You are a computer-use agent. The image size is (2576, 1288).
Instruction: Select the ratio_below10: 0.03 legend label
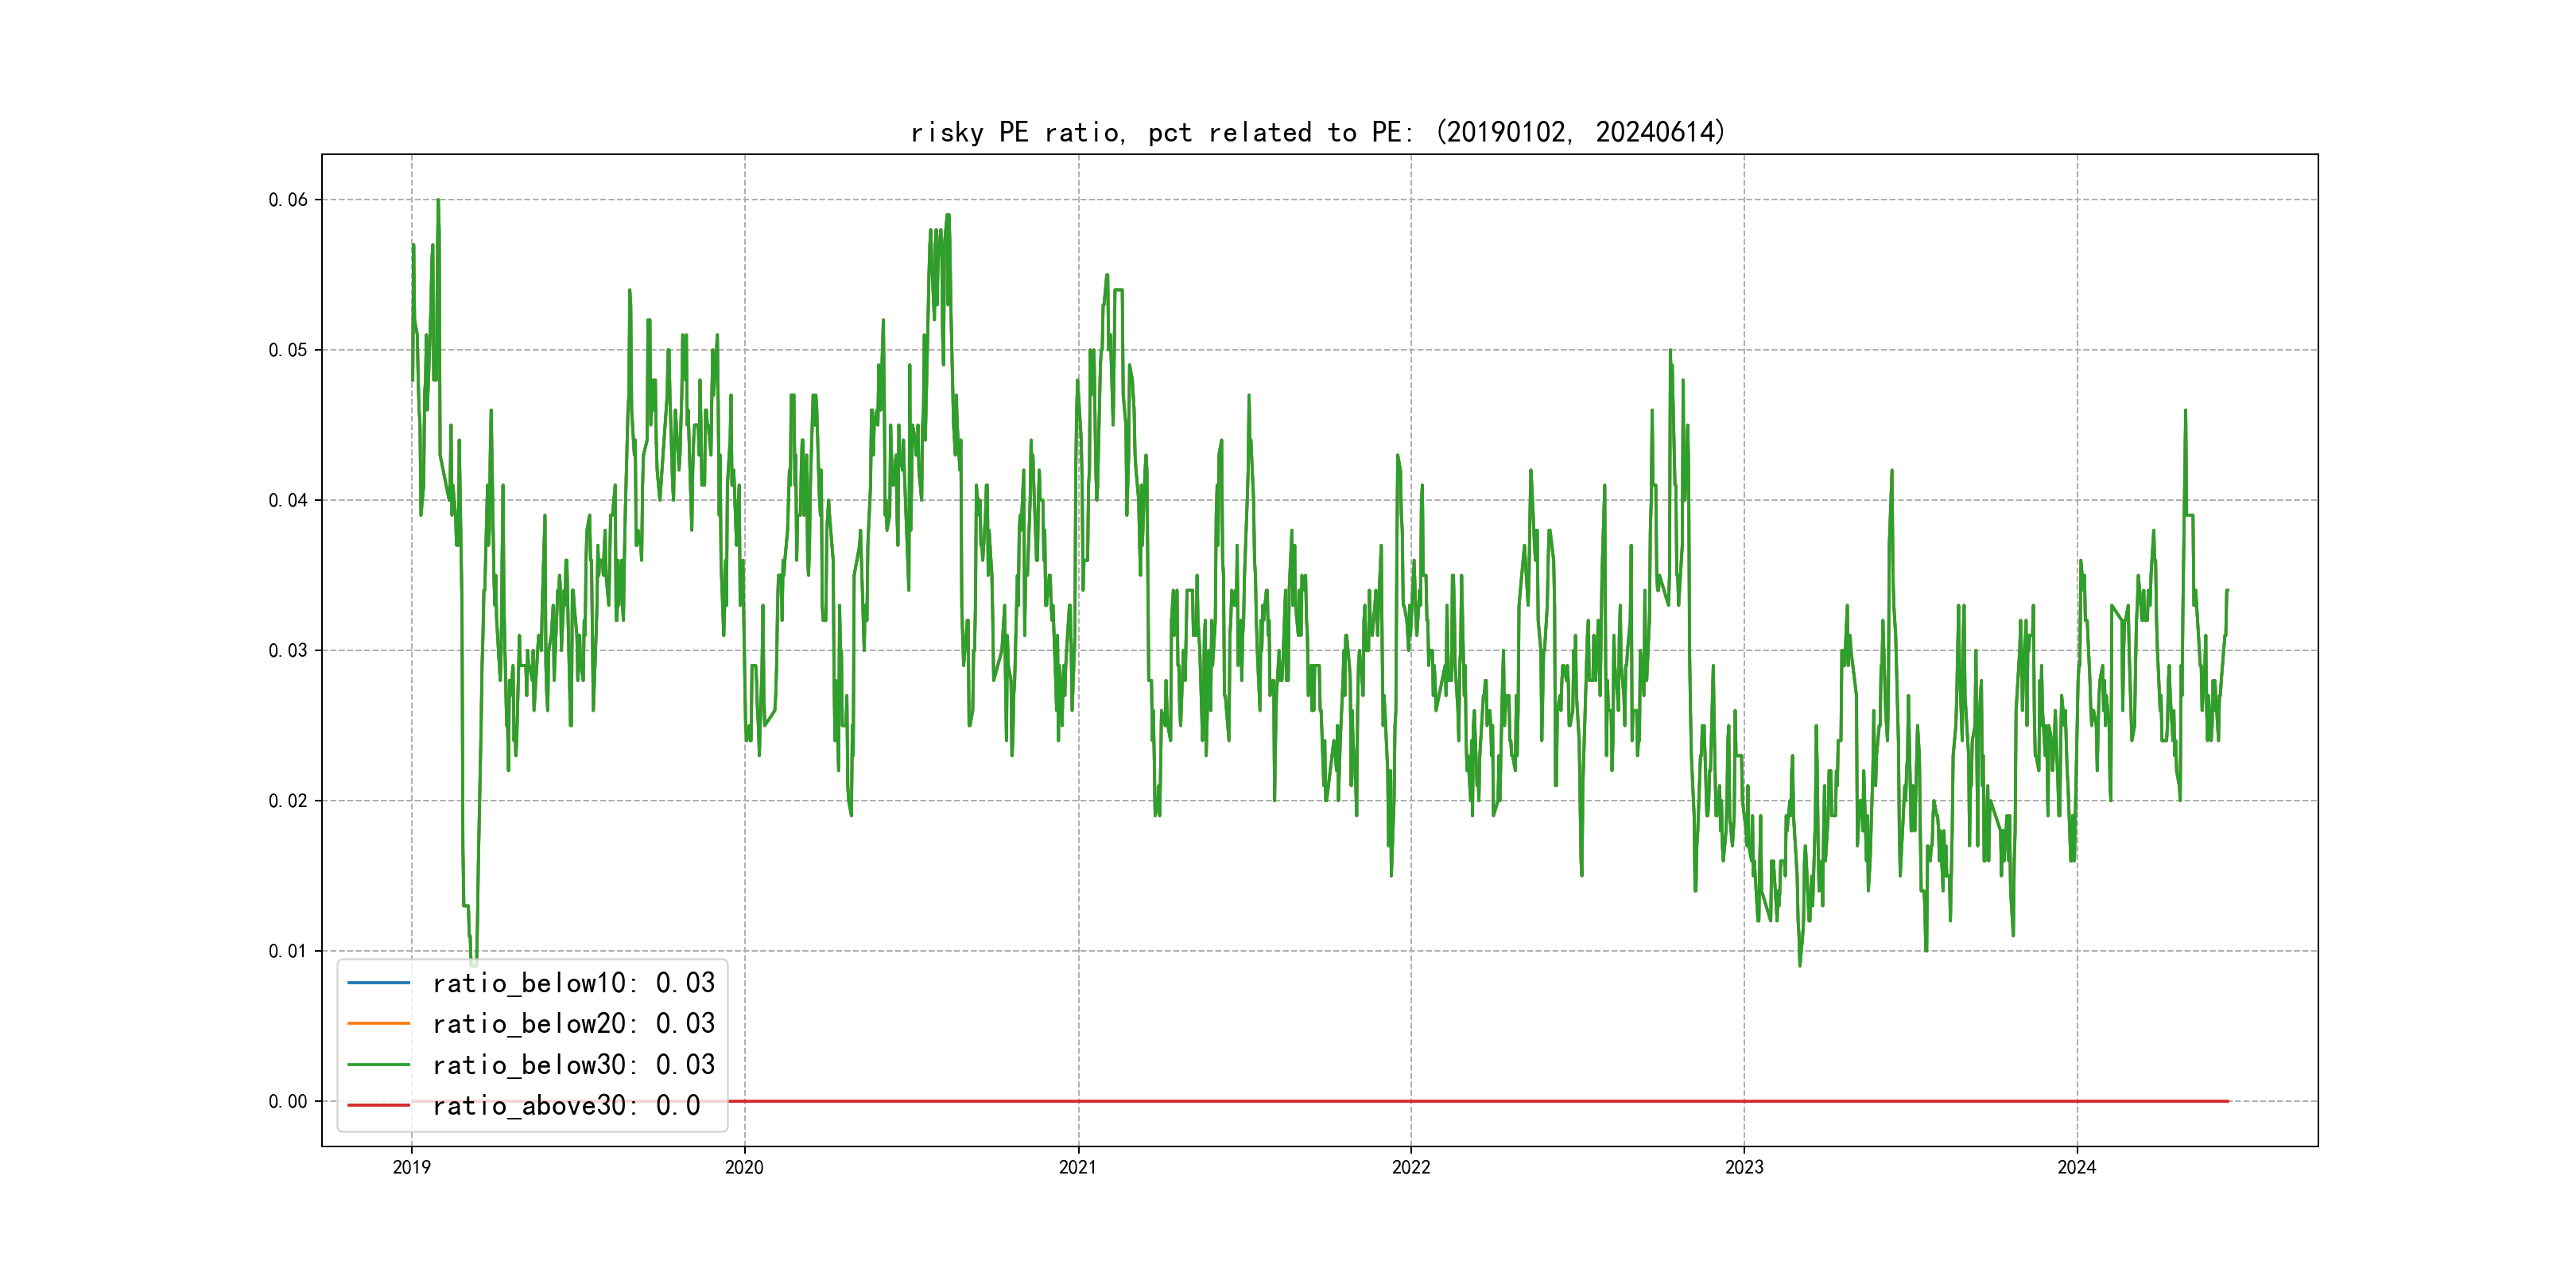point(573,983)
